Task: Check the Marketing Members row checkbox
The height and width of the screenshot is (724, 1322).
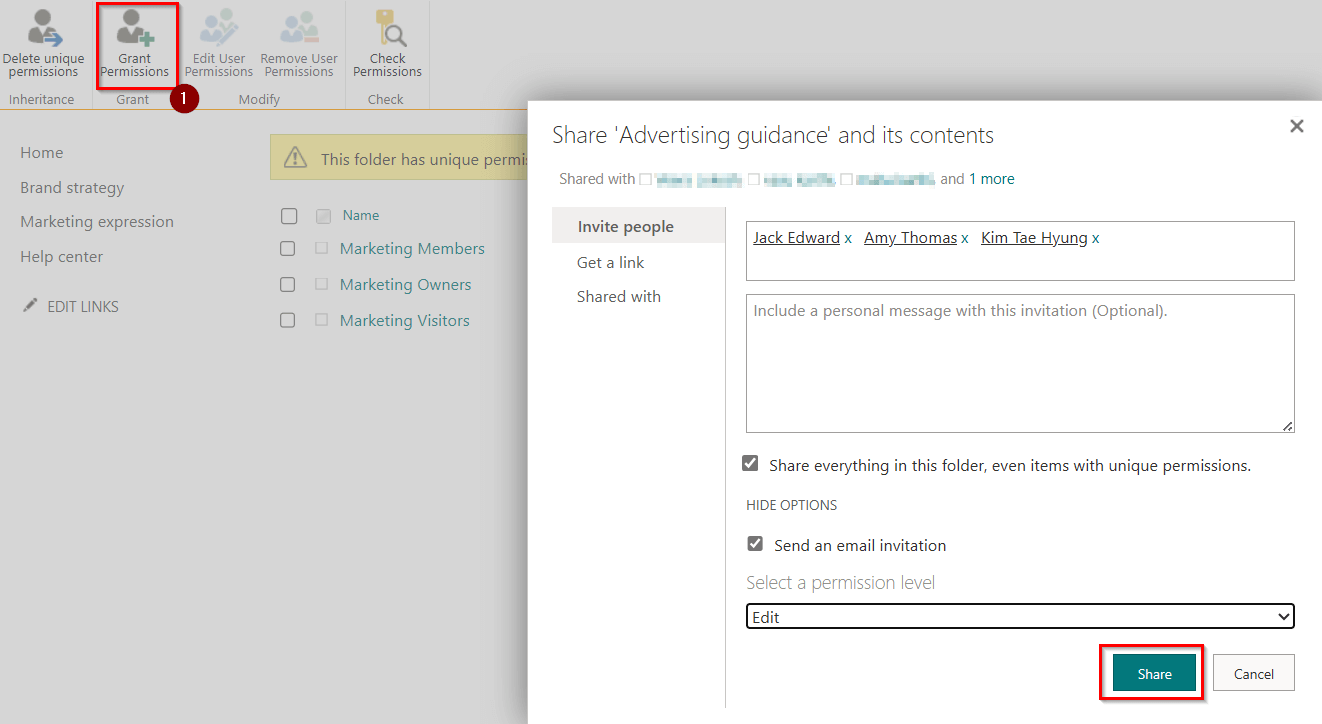Action: (x=288, y=249)
